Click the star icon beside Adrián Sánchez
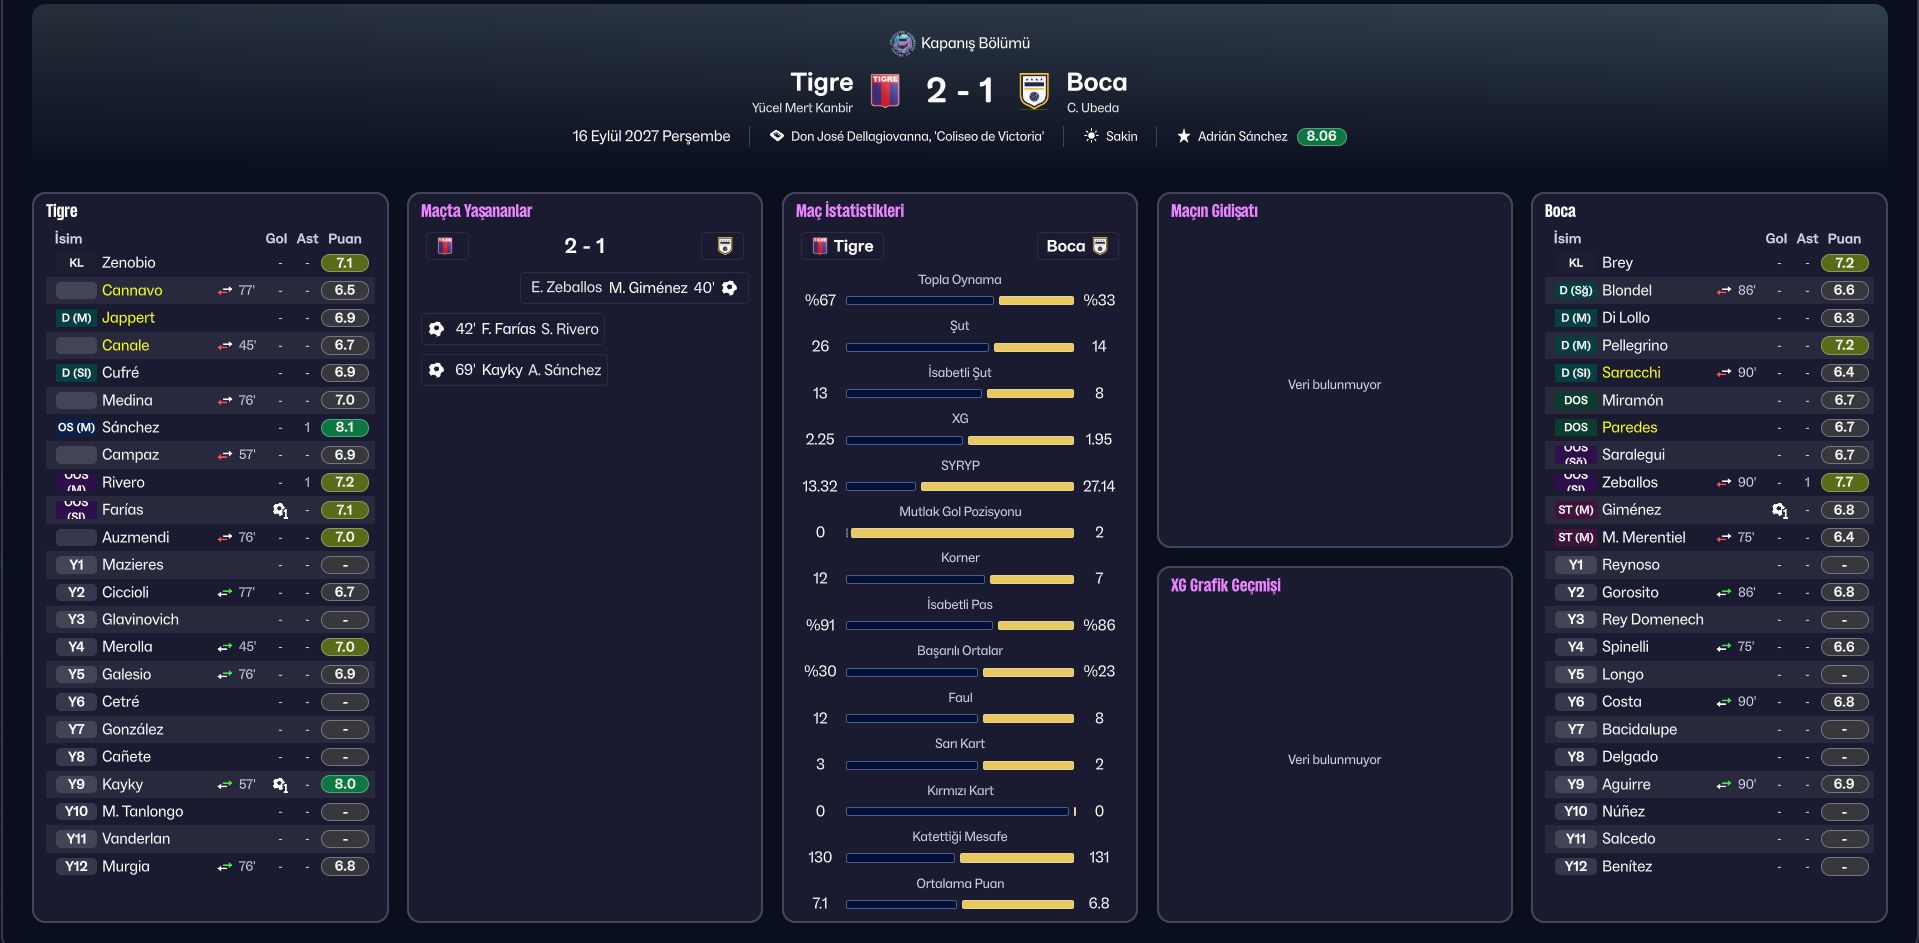This screenshot has width=1919, height=943. coord(1183,136)
